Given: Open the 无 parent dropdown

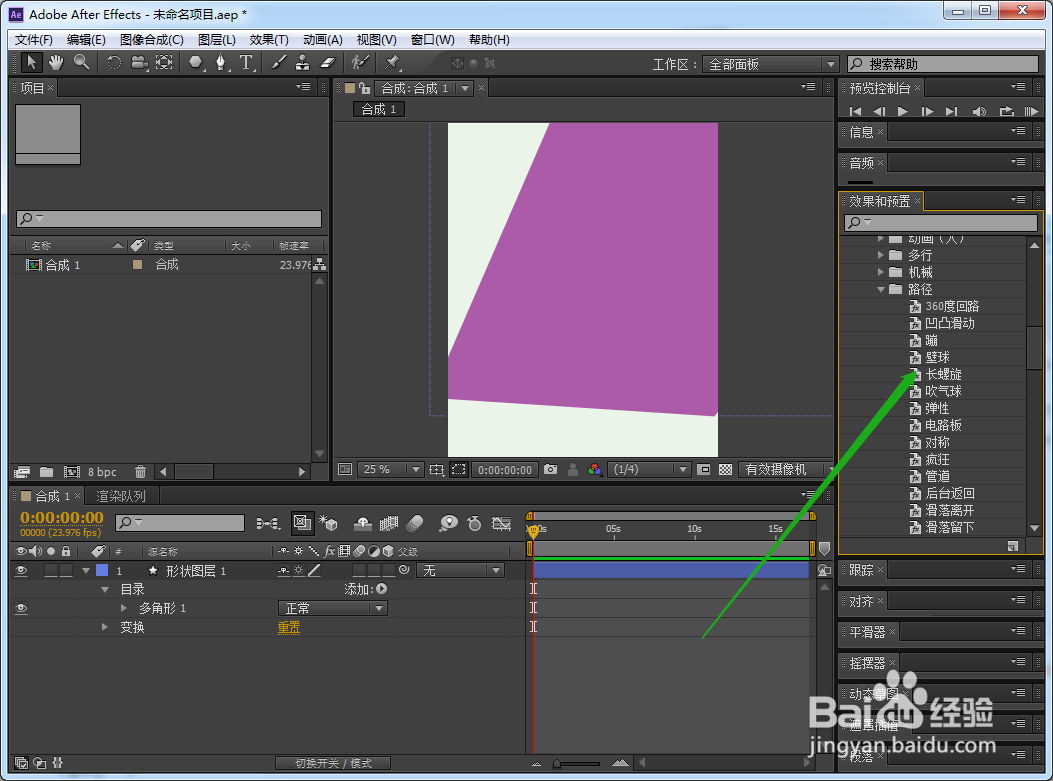Looking at the screenshot, I should coord(461,571).
